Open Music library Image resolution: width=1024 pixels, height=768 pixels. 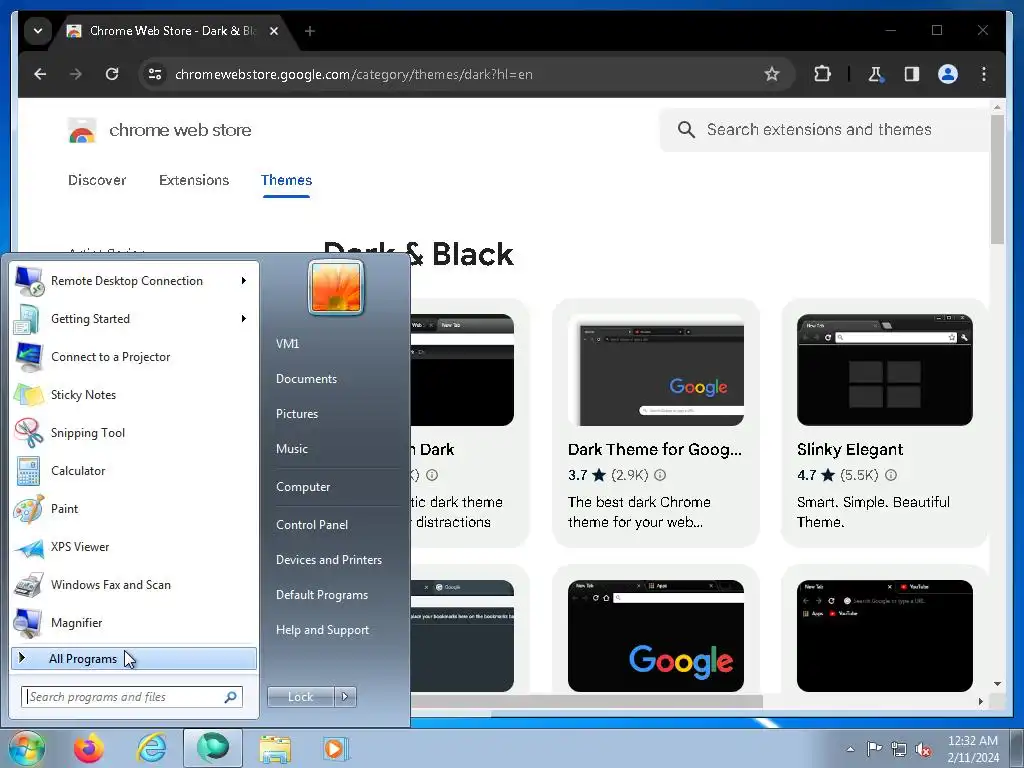[x=292, y=449]
